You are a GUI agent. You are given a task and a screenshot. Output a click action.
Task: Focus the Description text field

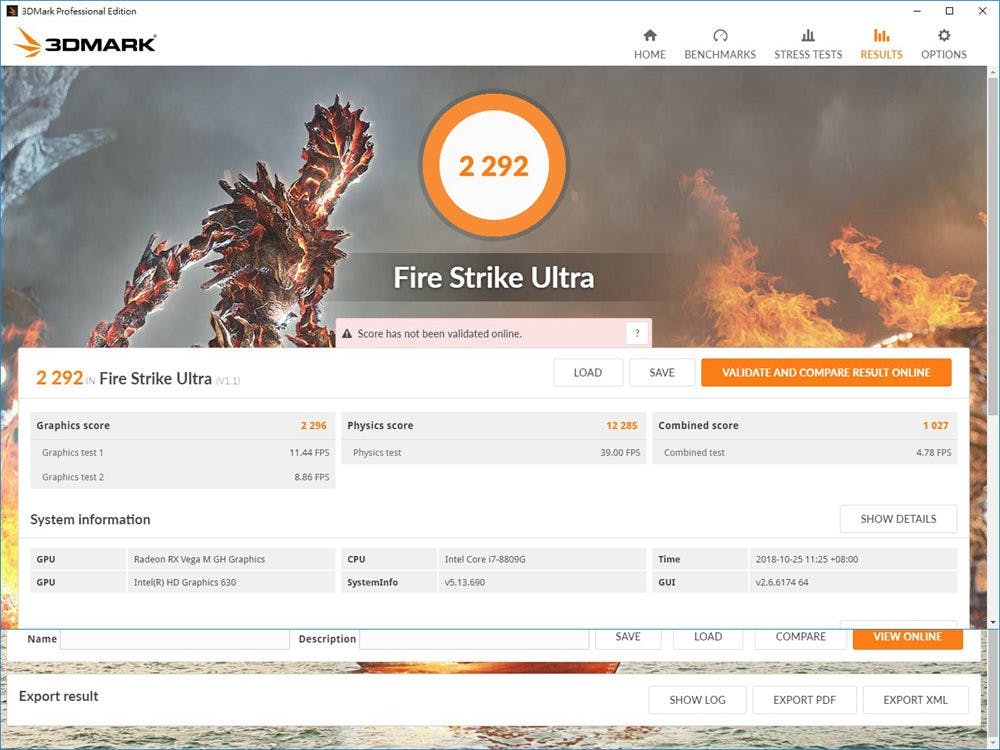pos(472,639)
